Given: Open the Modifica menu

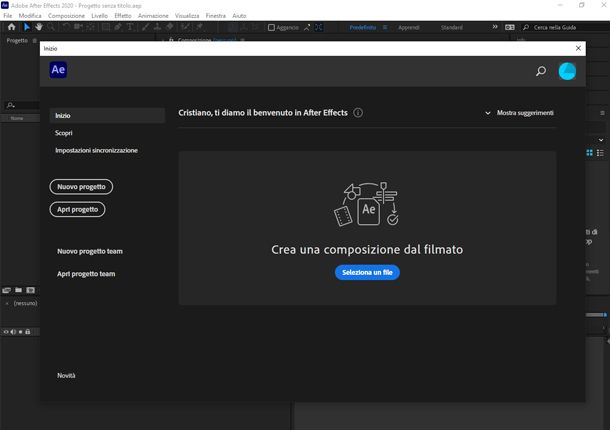Looking at the screenshot, I should [30, 16].
